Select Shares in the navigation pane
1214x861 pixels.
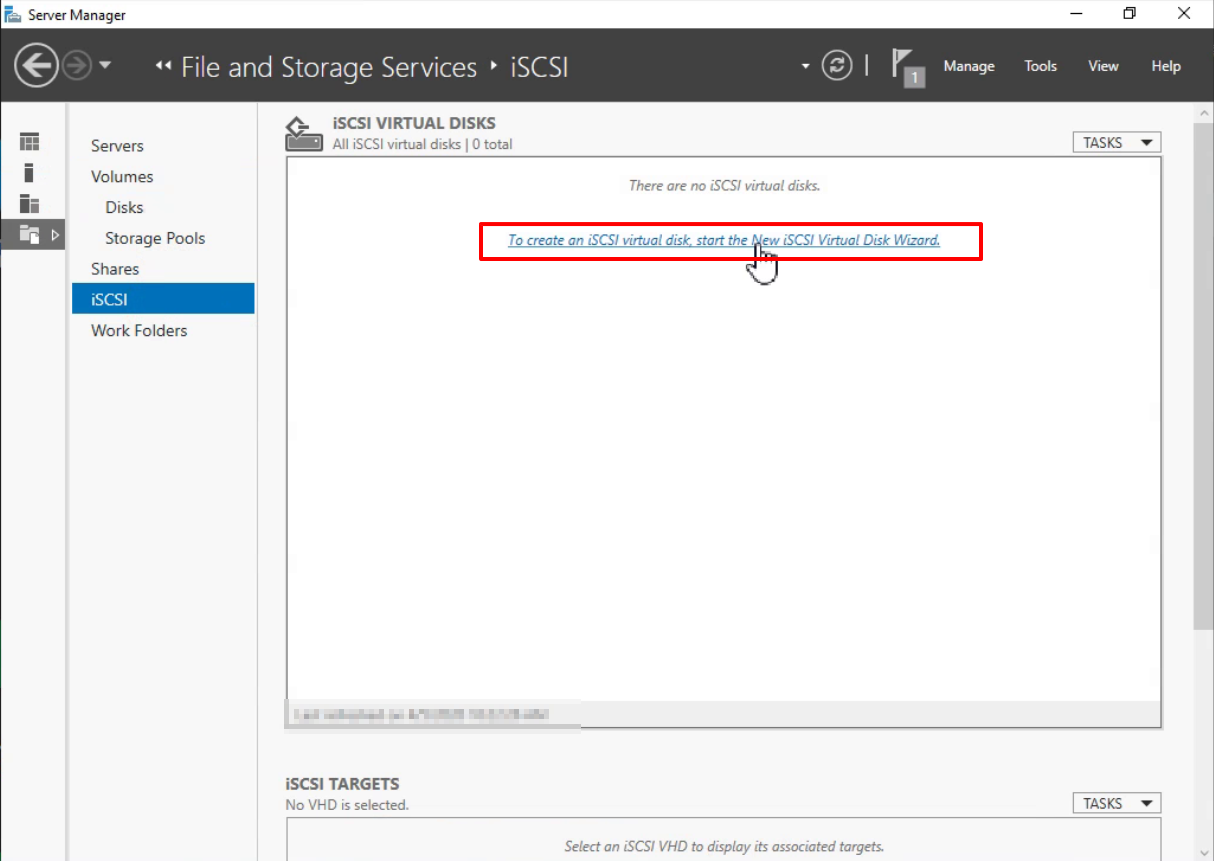[x=115, y=269]
